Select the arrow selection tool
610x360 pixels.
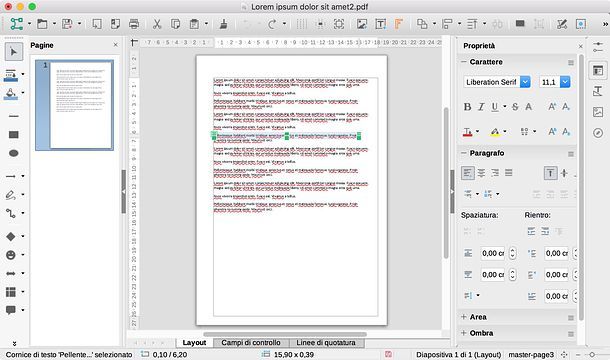point(14,52)
